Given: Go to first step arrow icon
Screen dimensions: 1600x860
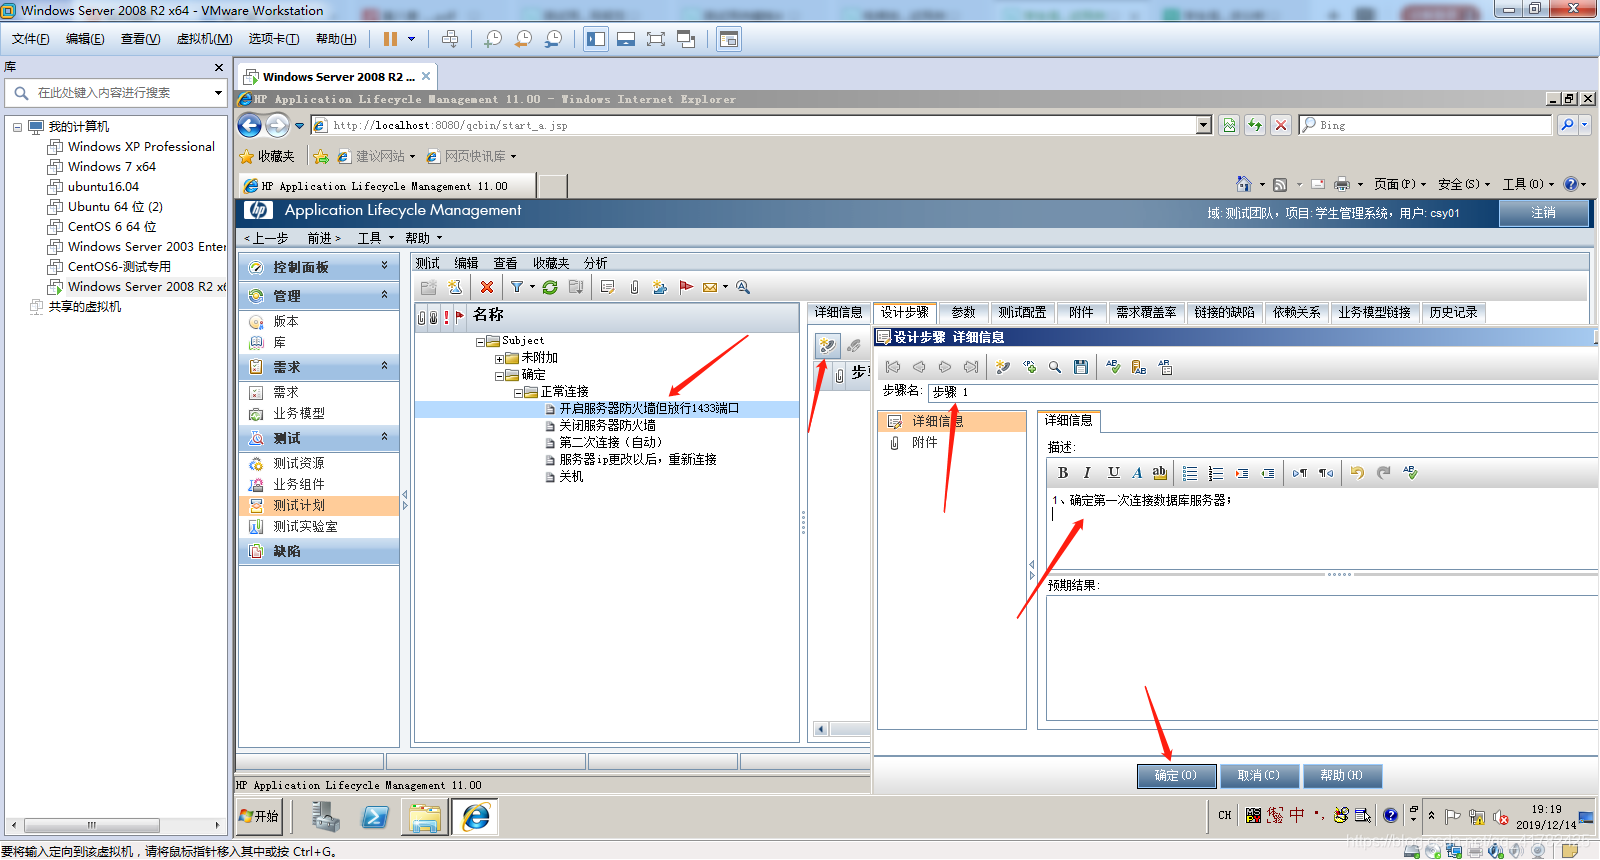Looking at the screenshot, I should (893, 367).
